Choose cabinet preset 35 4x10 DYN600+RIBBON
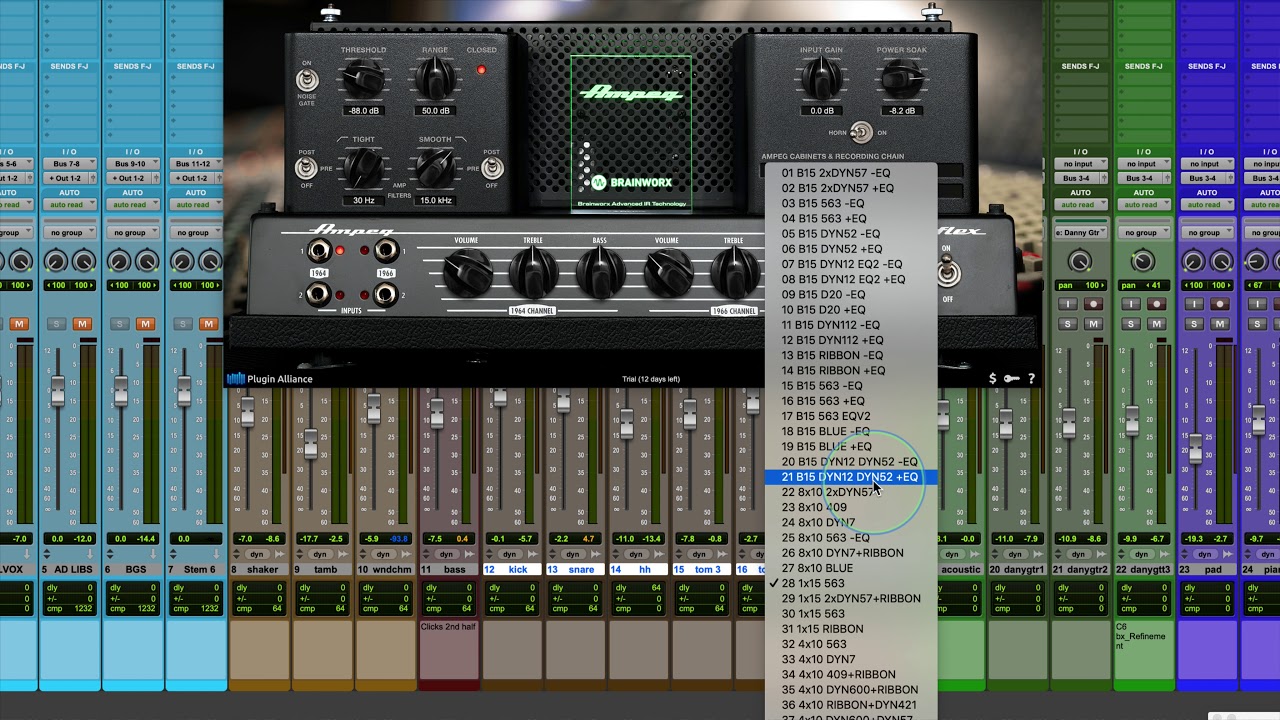The height and width of the screenshot is (720, 1280). pyautogui.click(x=851, y=690)
